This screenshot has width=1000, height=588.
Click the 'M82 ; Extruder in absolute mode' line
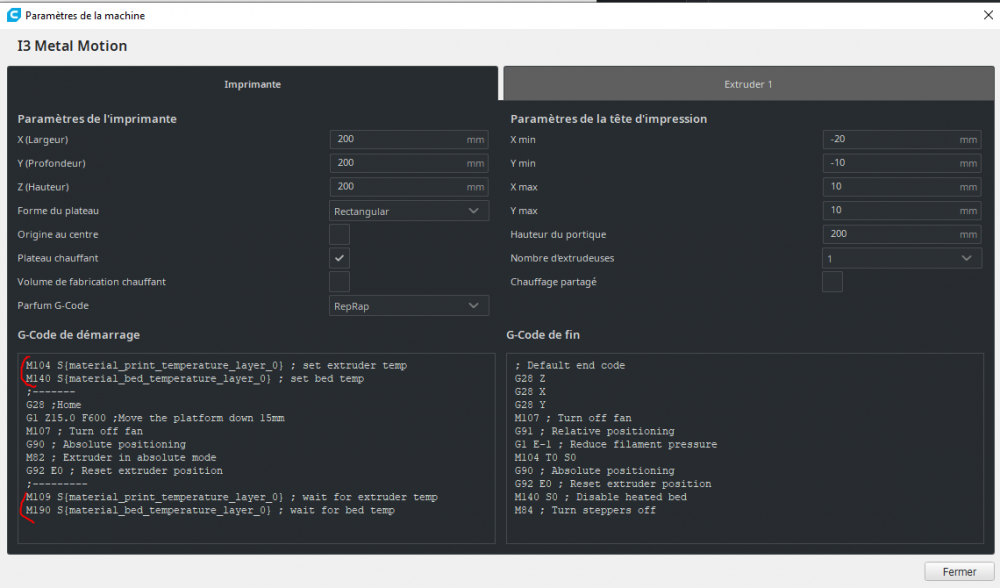pos(121,457)
